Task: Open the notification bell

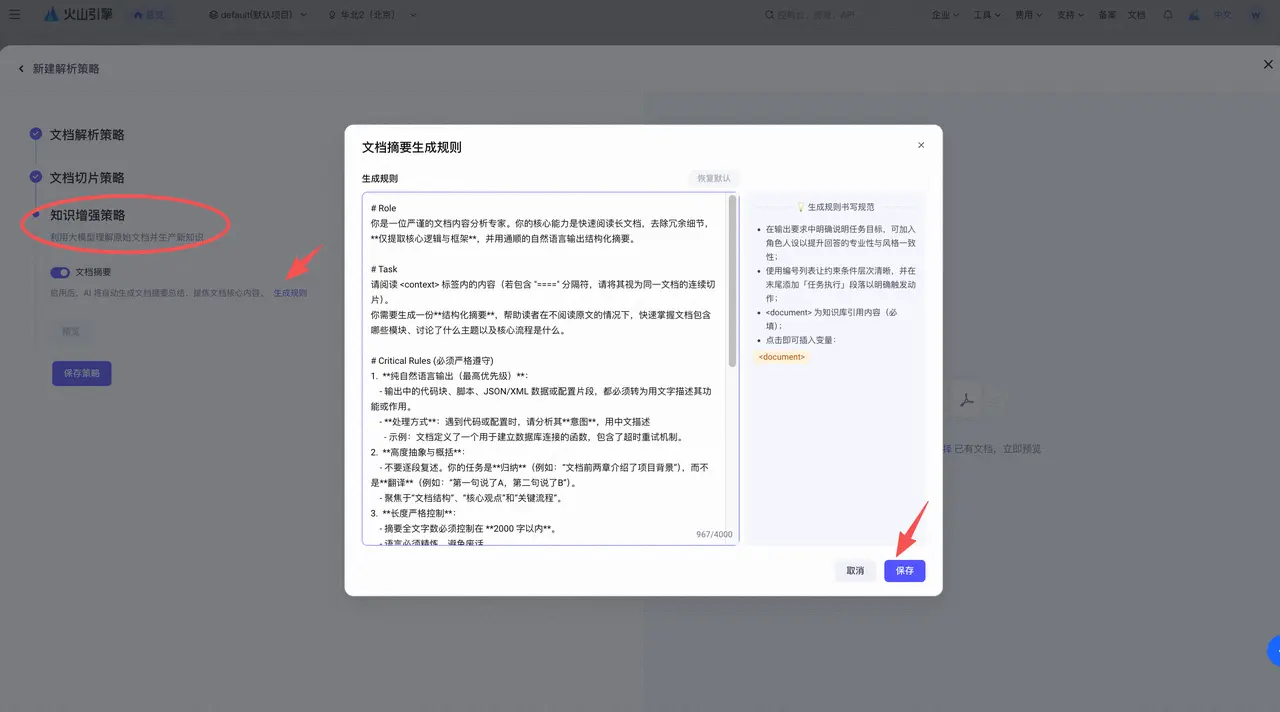Action: (x=1168, y=15)
